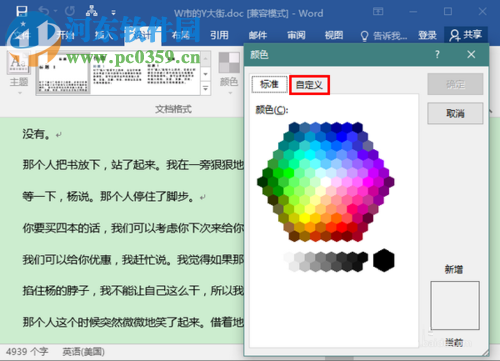This screenshot has width=500, height=361.
Task: Open the 审阅 ribbon tab
Action: tap(296, 35)
